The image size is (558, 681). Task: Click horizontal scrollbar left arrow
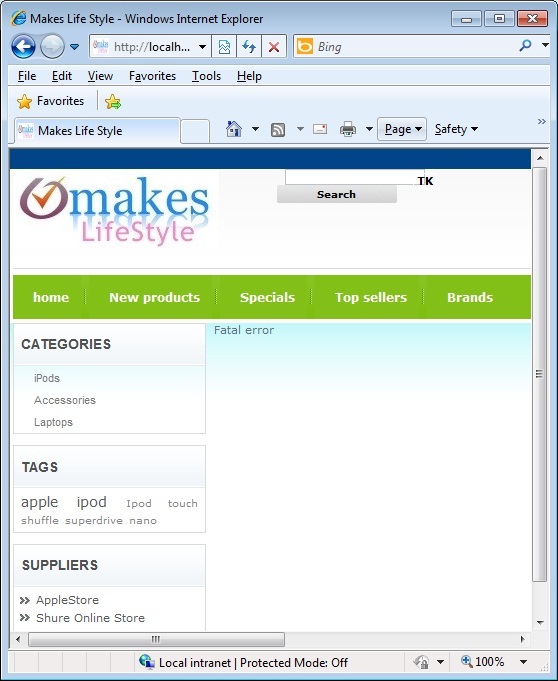(x=18, y=639)
